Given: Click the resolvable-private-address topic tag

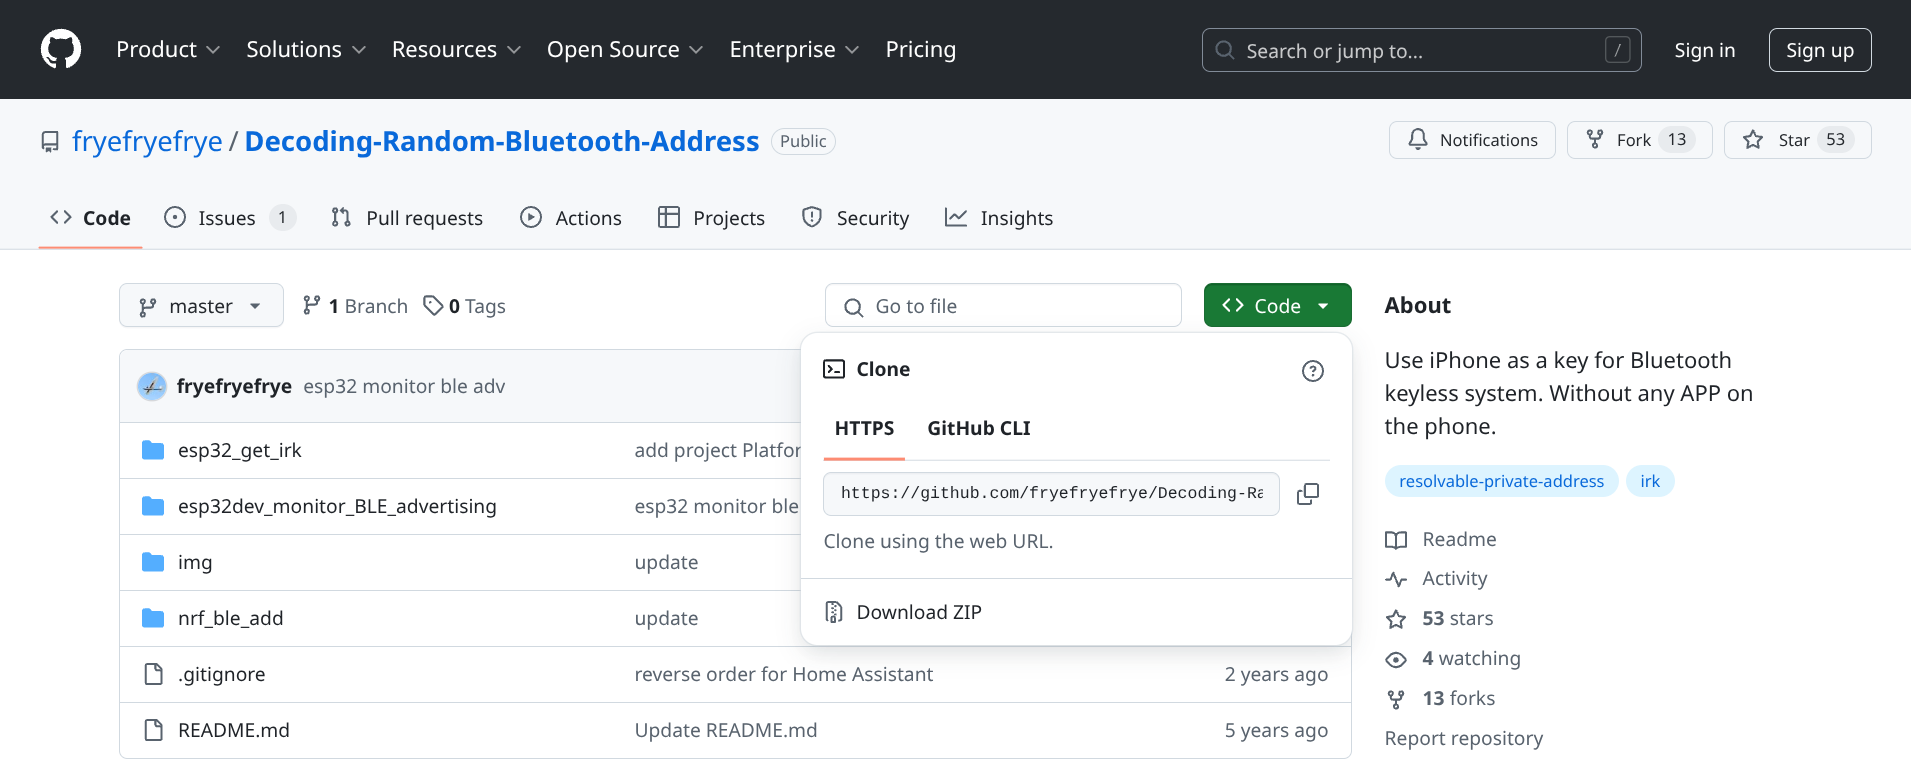Looking at the screenshot, I should [1500, 481].
